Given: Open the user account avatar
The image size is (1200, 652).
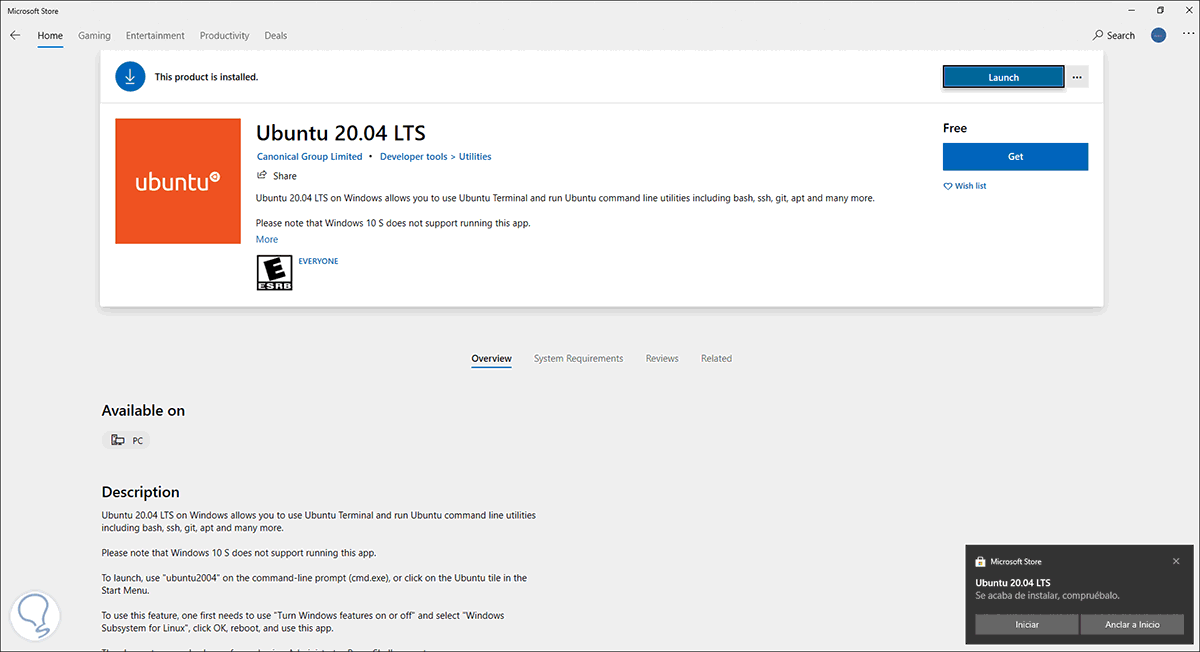Looking at the screenshot, I should click(1158, 35).
